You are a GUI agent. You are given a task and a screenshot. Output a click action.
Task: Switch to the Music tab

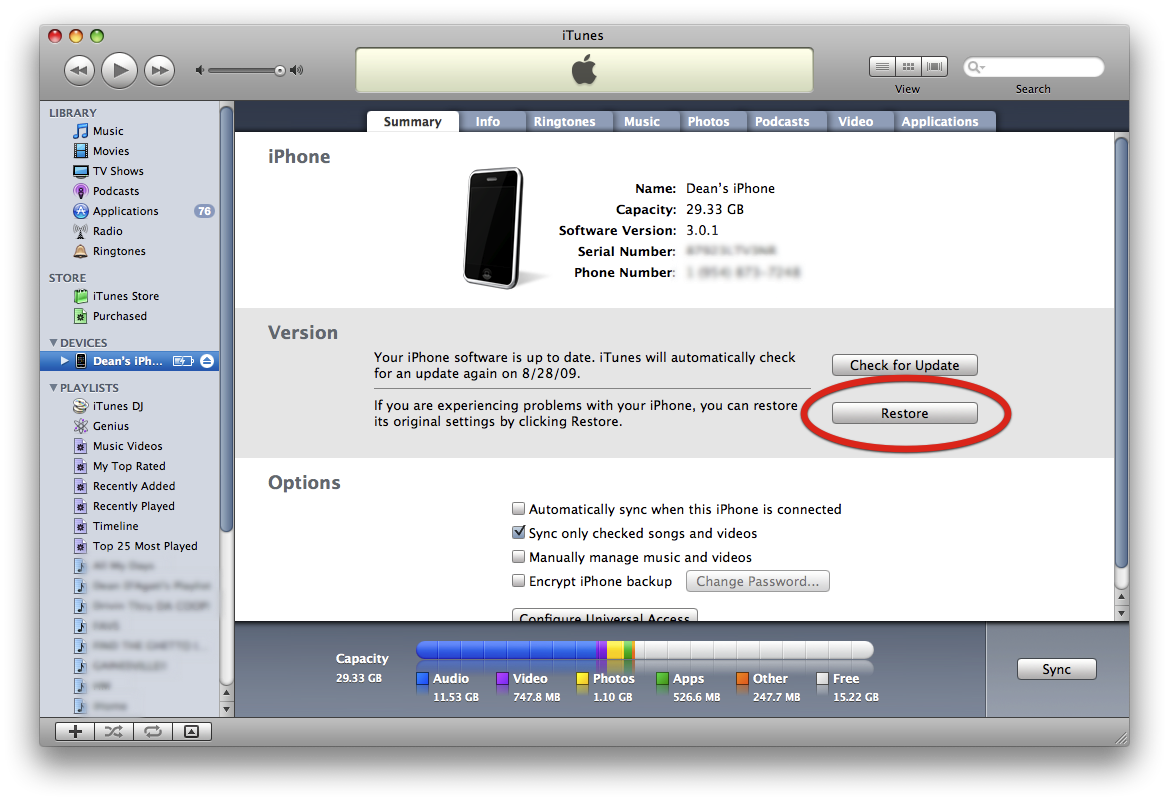pyautogui.click(x=642, y=122)
